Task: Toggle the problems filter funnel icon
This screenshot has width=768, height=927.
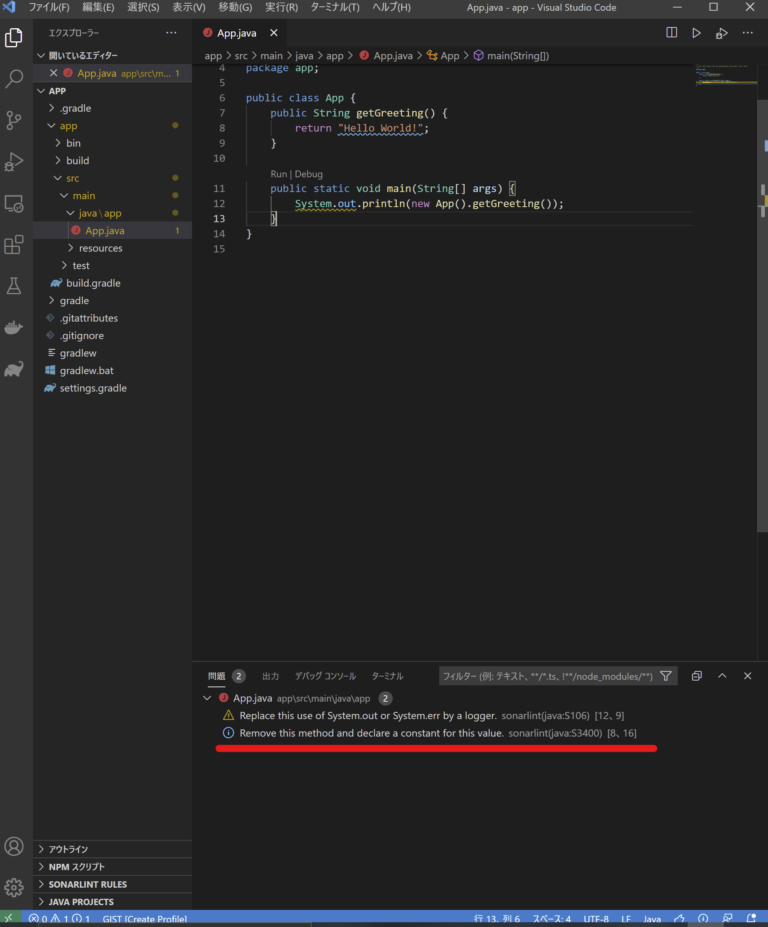Action: click(666, 676)
